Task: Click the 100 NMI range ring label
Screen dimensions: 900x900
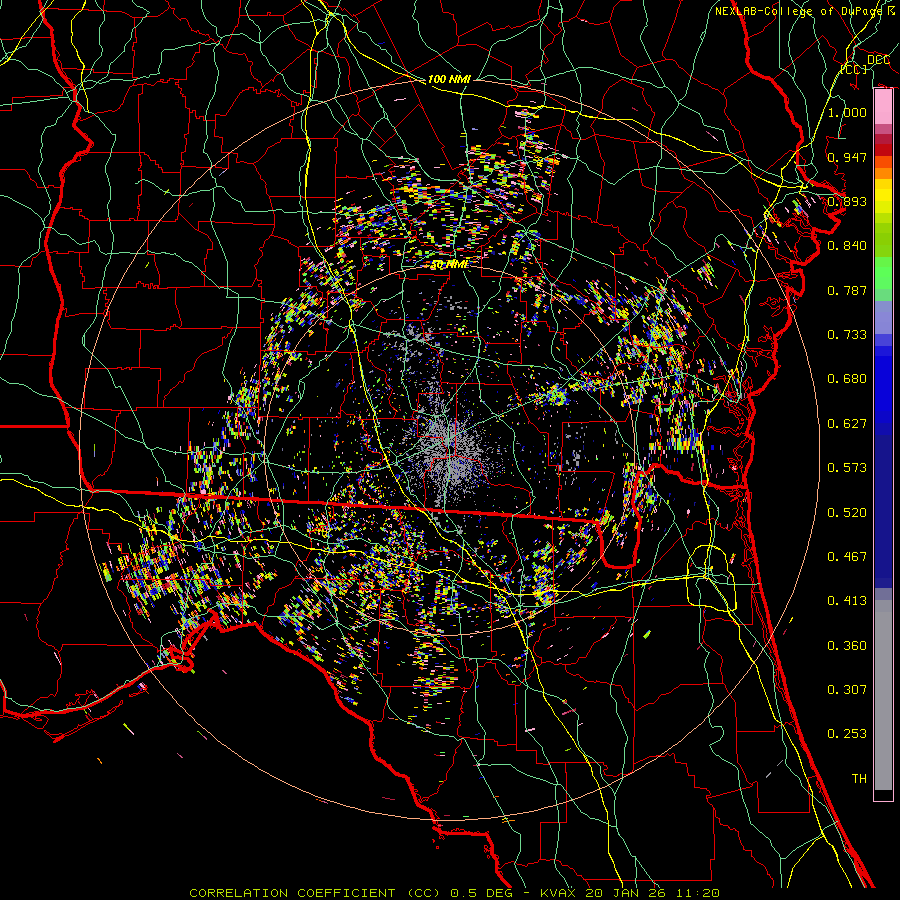Action: tap(449, 79)
